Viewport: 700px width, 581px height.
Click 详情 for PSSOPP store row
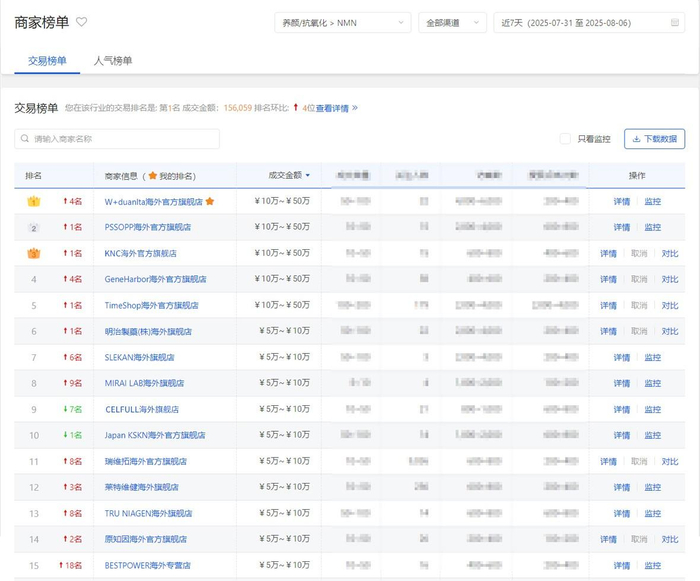pos(622,228)
